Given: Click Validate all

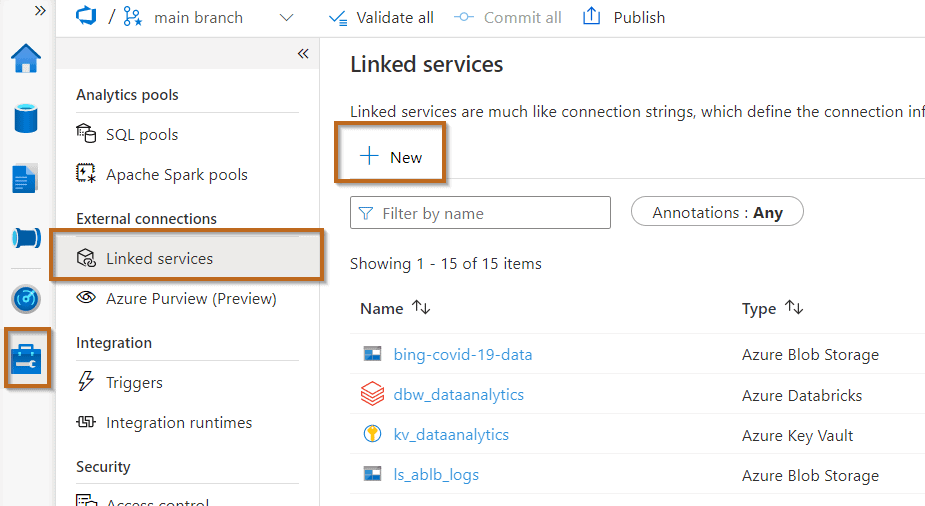Looking at the screenshot, I should pyautogui.click(x=381, y=18).
